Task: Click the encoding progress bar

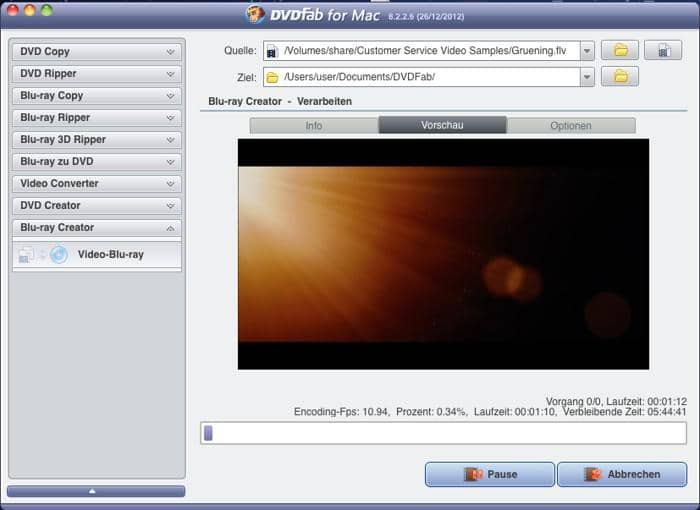Action: coord(443,433)
